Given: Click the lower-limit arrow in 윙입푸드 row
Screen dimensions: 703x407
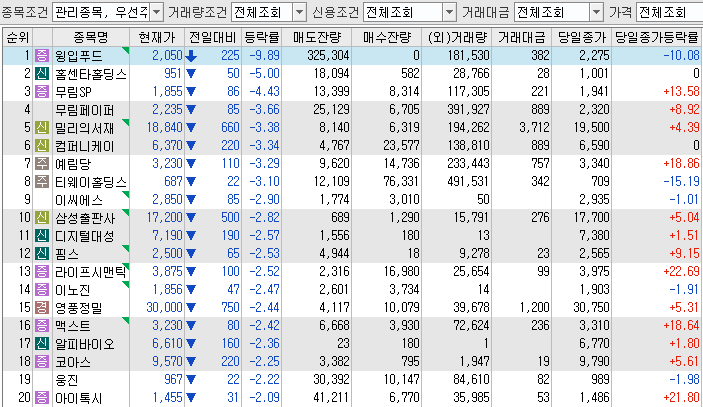Looking at the screenshot, I should [x=191, y=56].
